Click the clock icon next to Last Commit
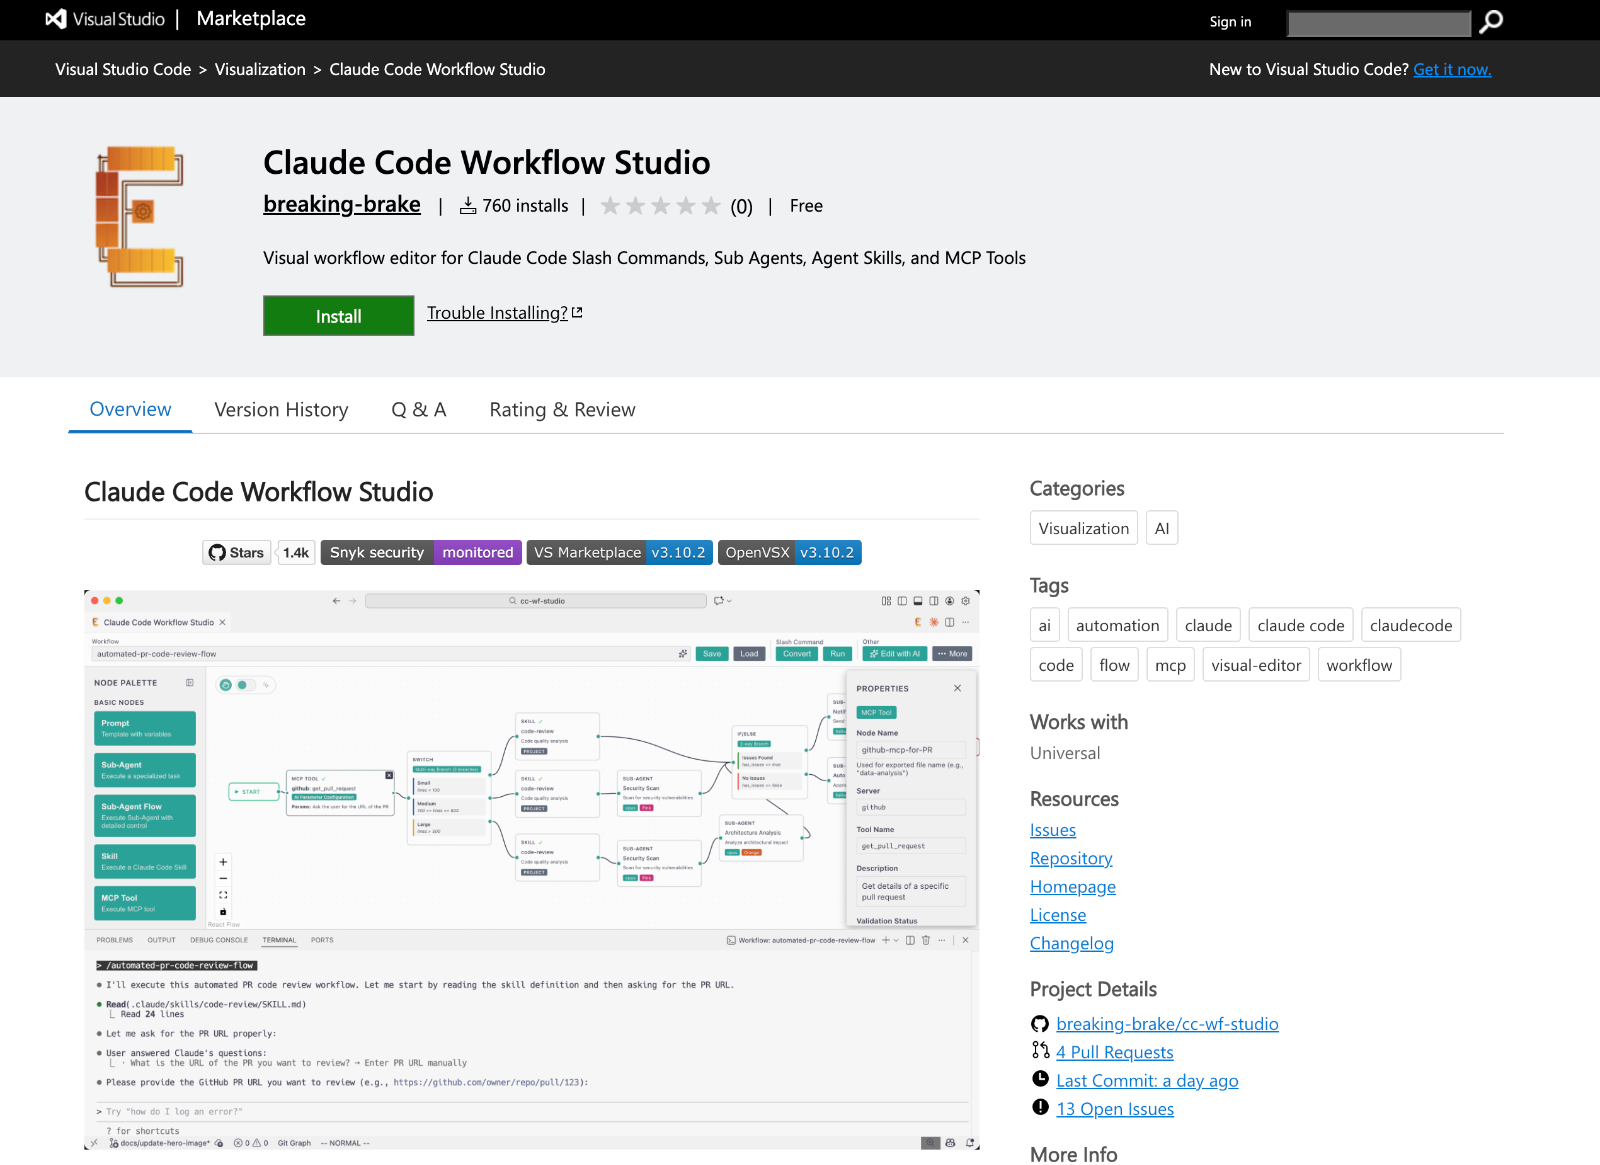The width and height of the screenshot is (1600, 1165). coord(1040,1079)
